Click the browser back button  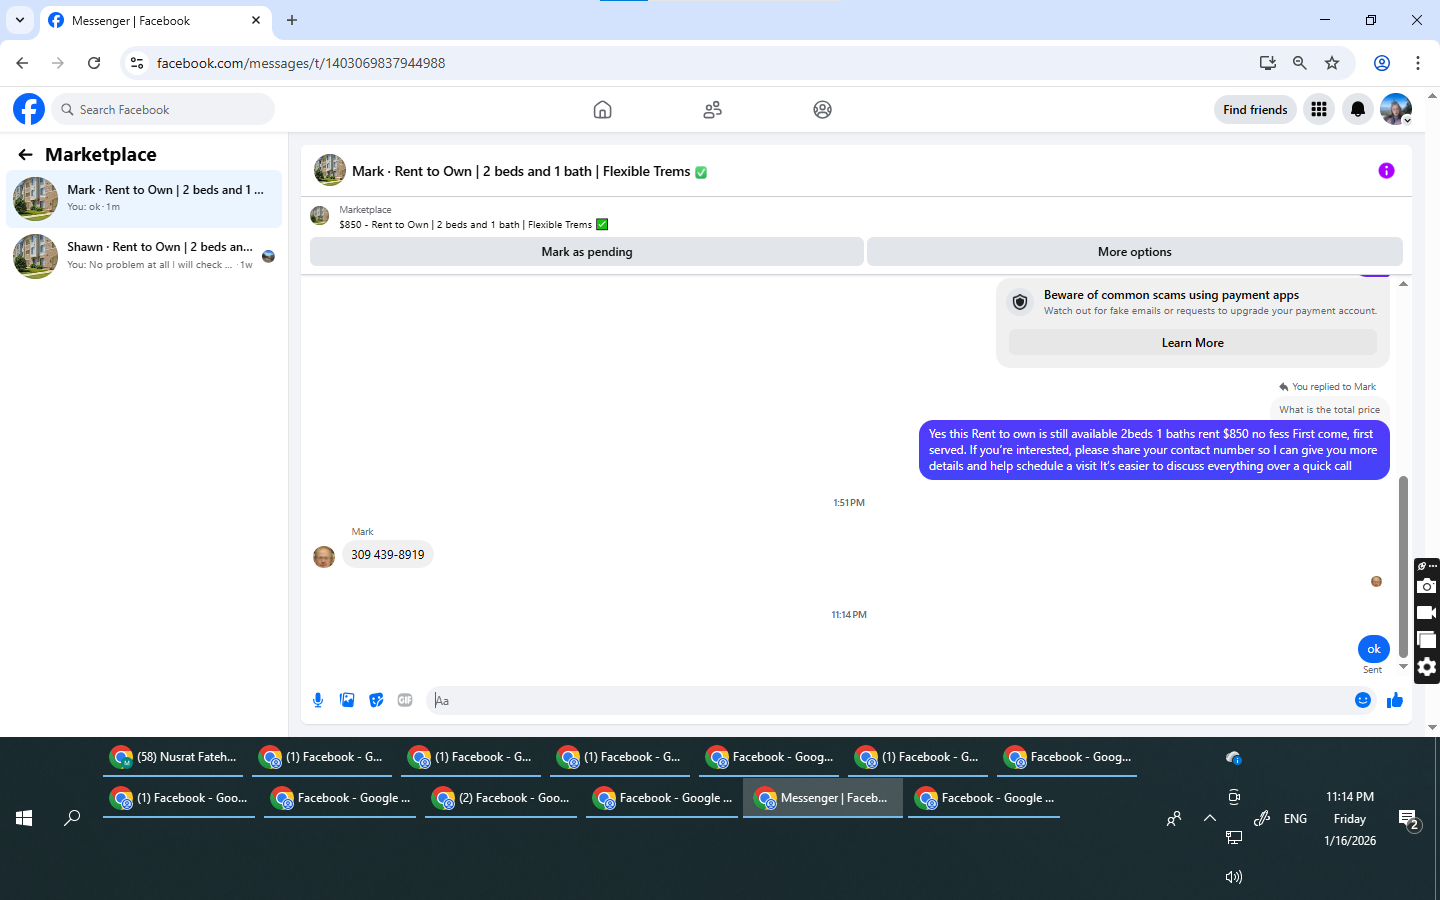(x=22, y=63)
